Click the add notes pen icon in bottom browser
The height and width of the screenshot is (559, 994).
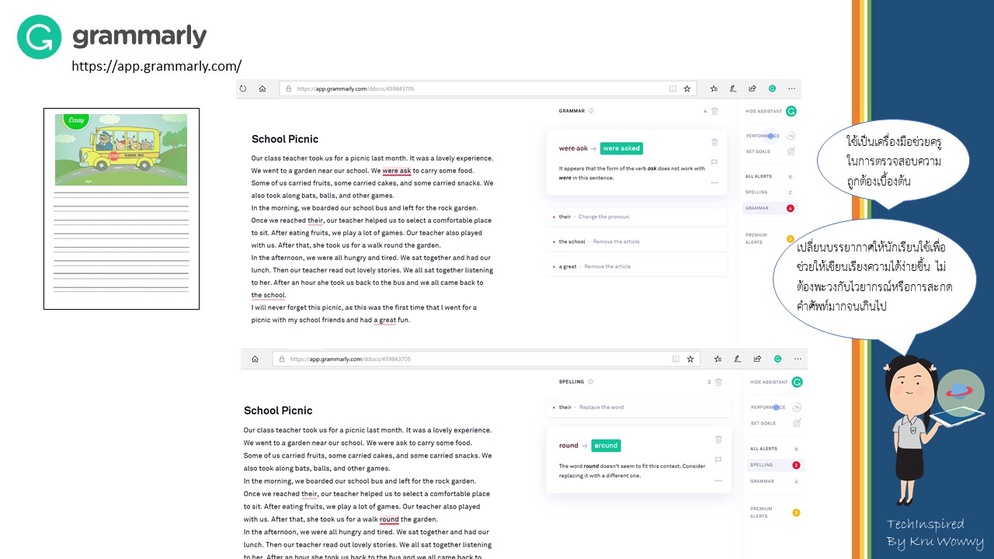coord(737,359)
